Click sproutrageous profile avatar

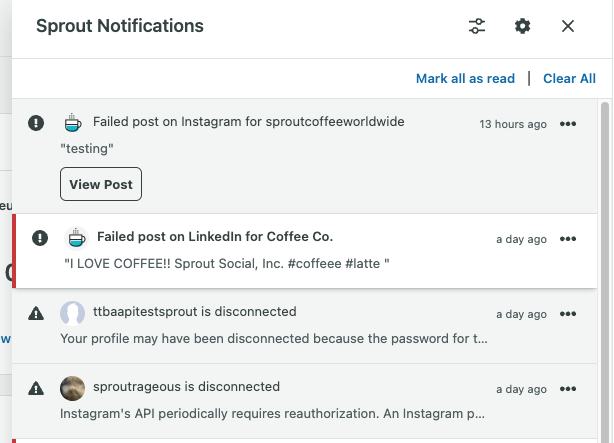72,389
